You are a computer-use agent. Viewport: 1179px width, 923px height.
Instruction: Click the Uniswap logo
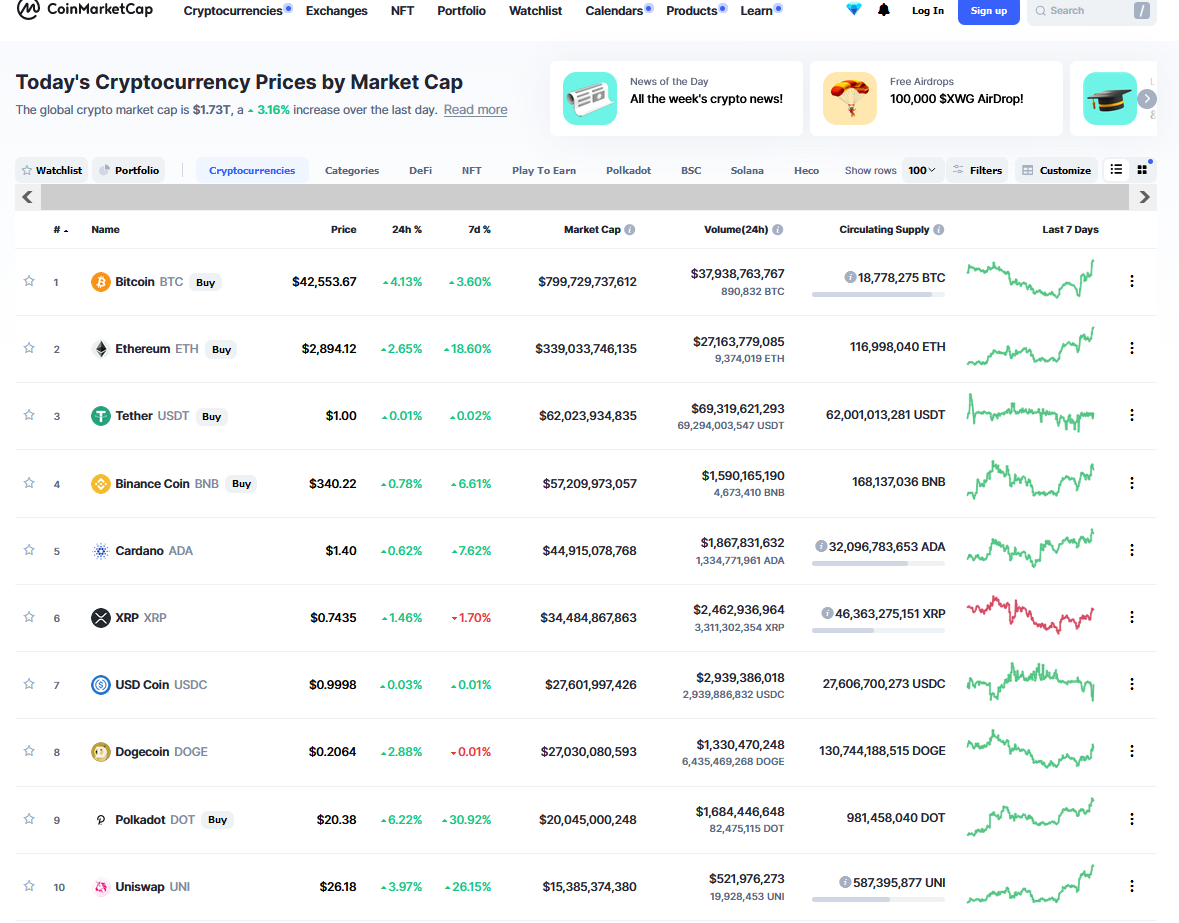pyautogui.click(x=100, y=887)
